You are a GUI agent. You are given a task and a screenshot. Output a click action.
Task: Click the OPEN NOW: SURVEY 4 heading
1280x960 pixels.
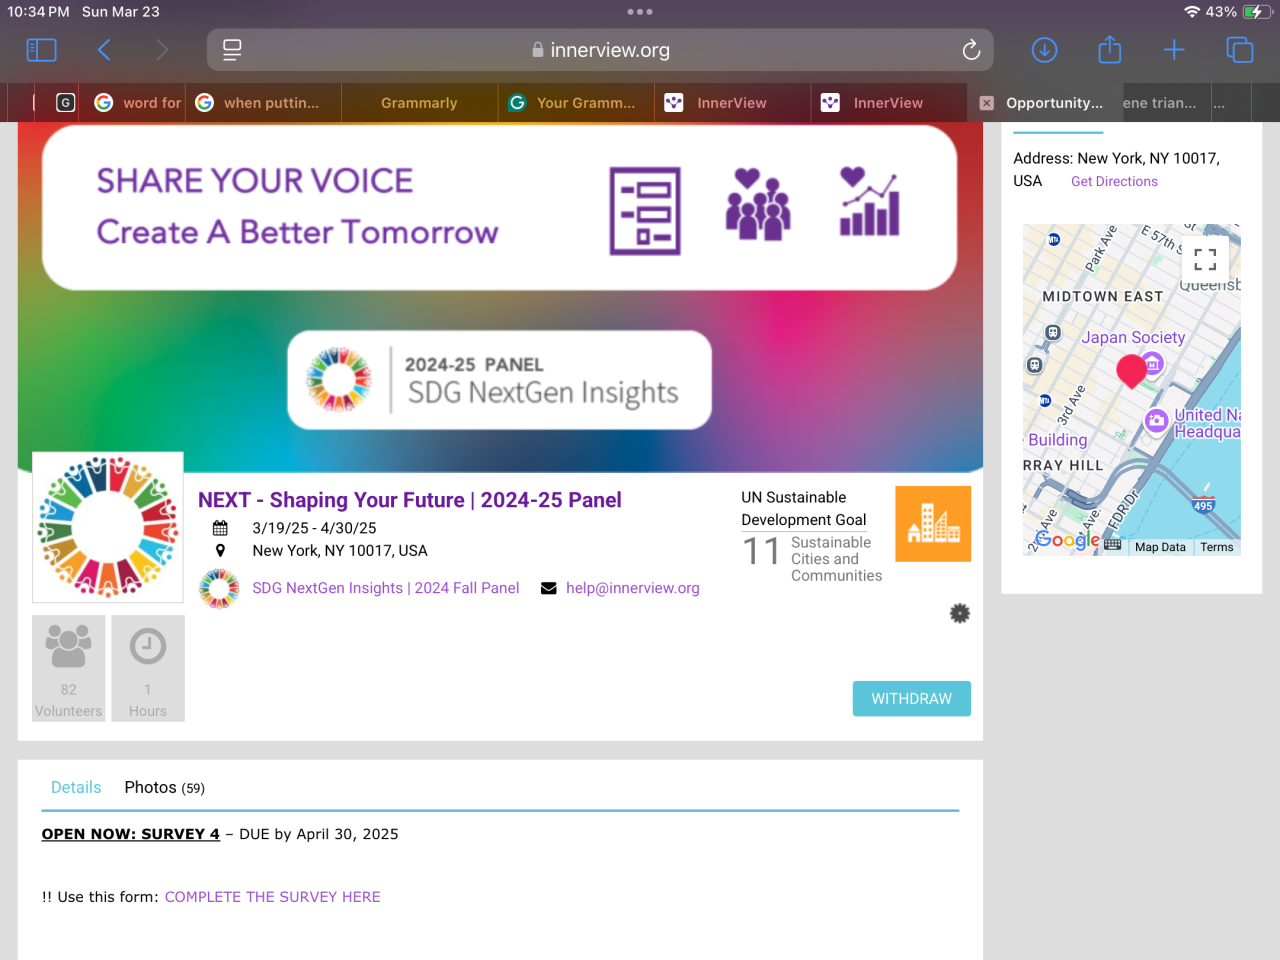pyautogui.click(x=130, y=834)
